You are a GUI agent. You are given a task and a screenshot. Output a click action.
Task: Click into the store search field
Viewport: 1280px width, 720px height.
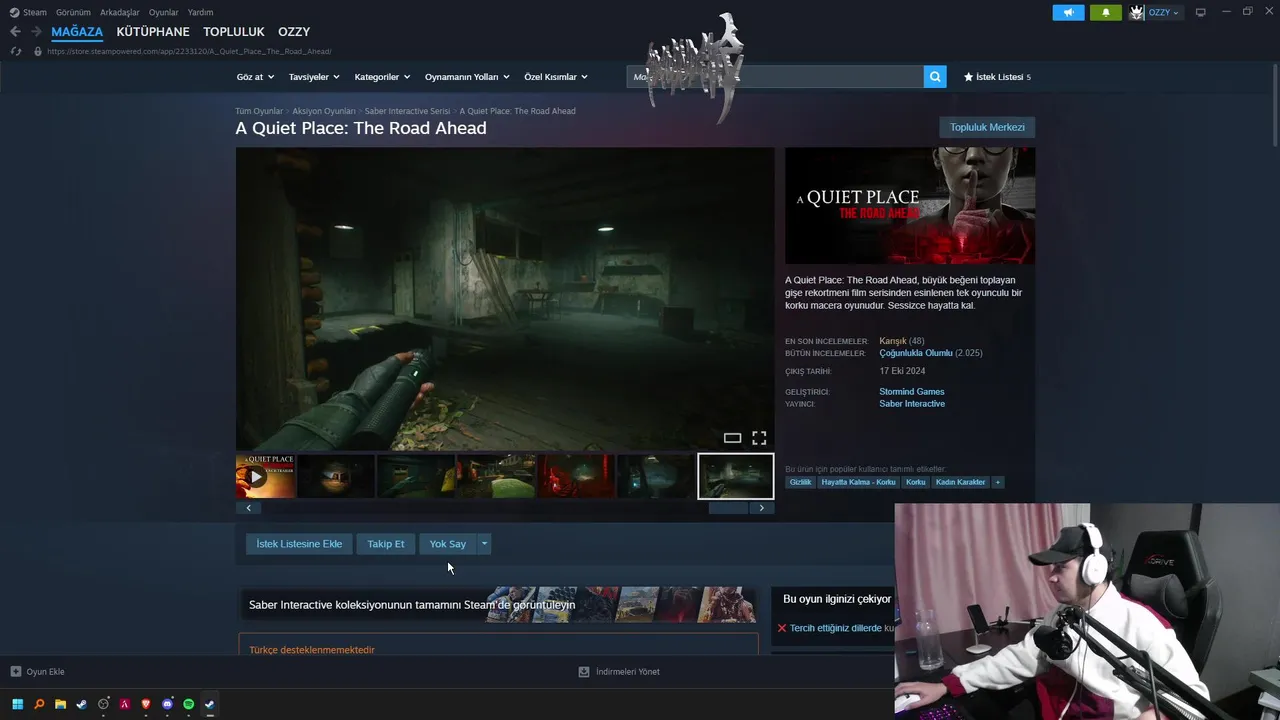tap(775, 77)
